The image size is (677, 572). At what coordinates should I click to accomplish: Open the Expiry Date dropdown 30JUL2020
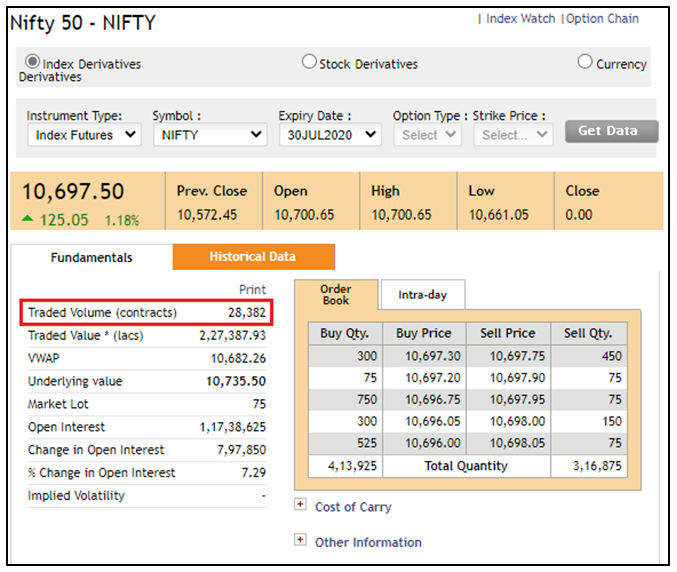330,135
